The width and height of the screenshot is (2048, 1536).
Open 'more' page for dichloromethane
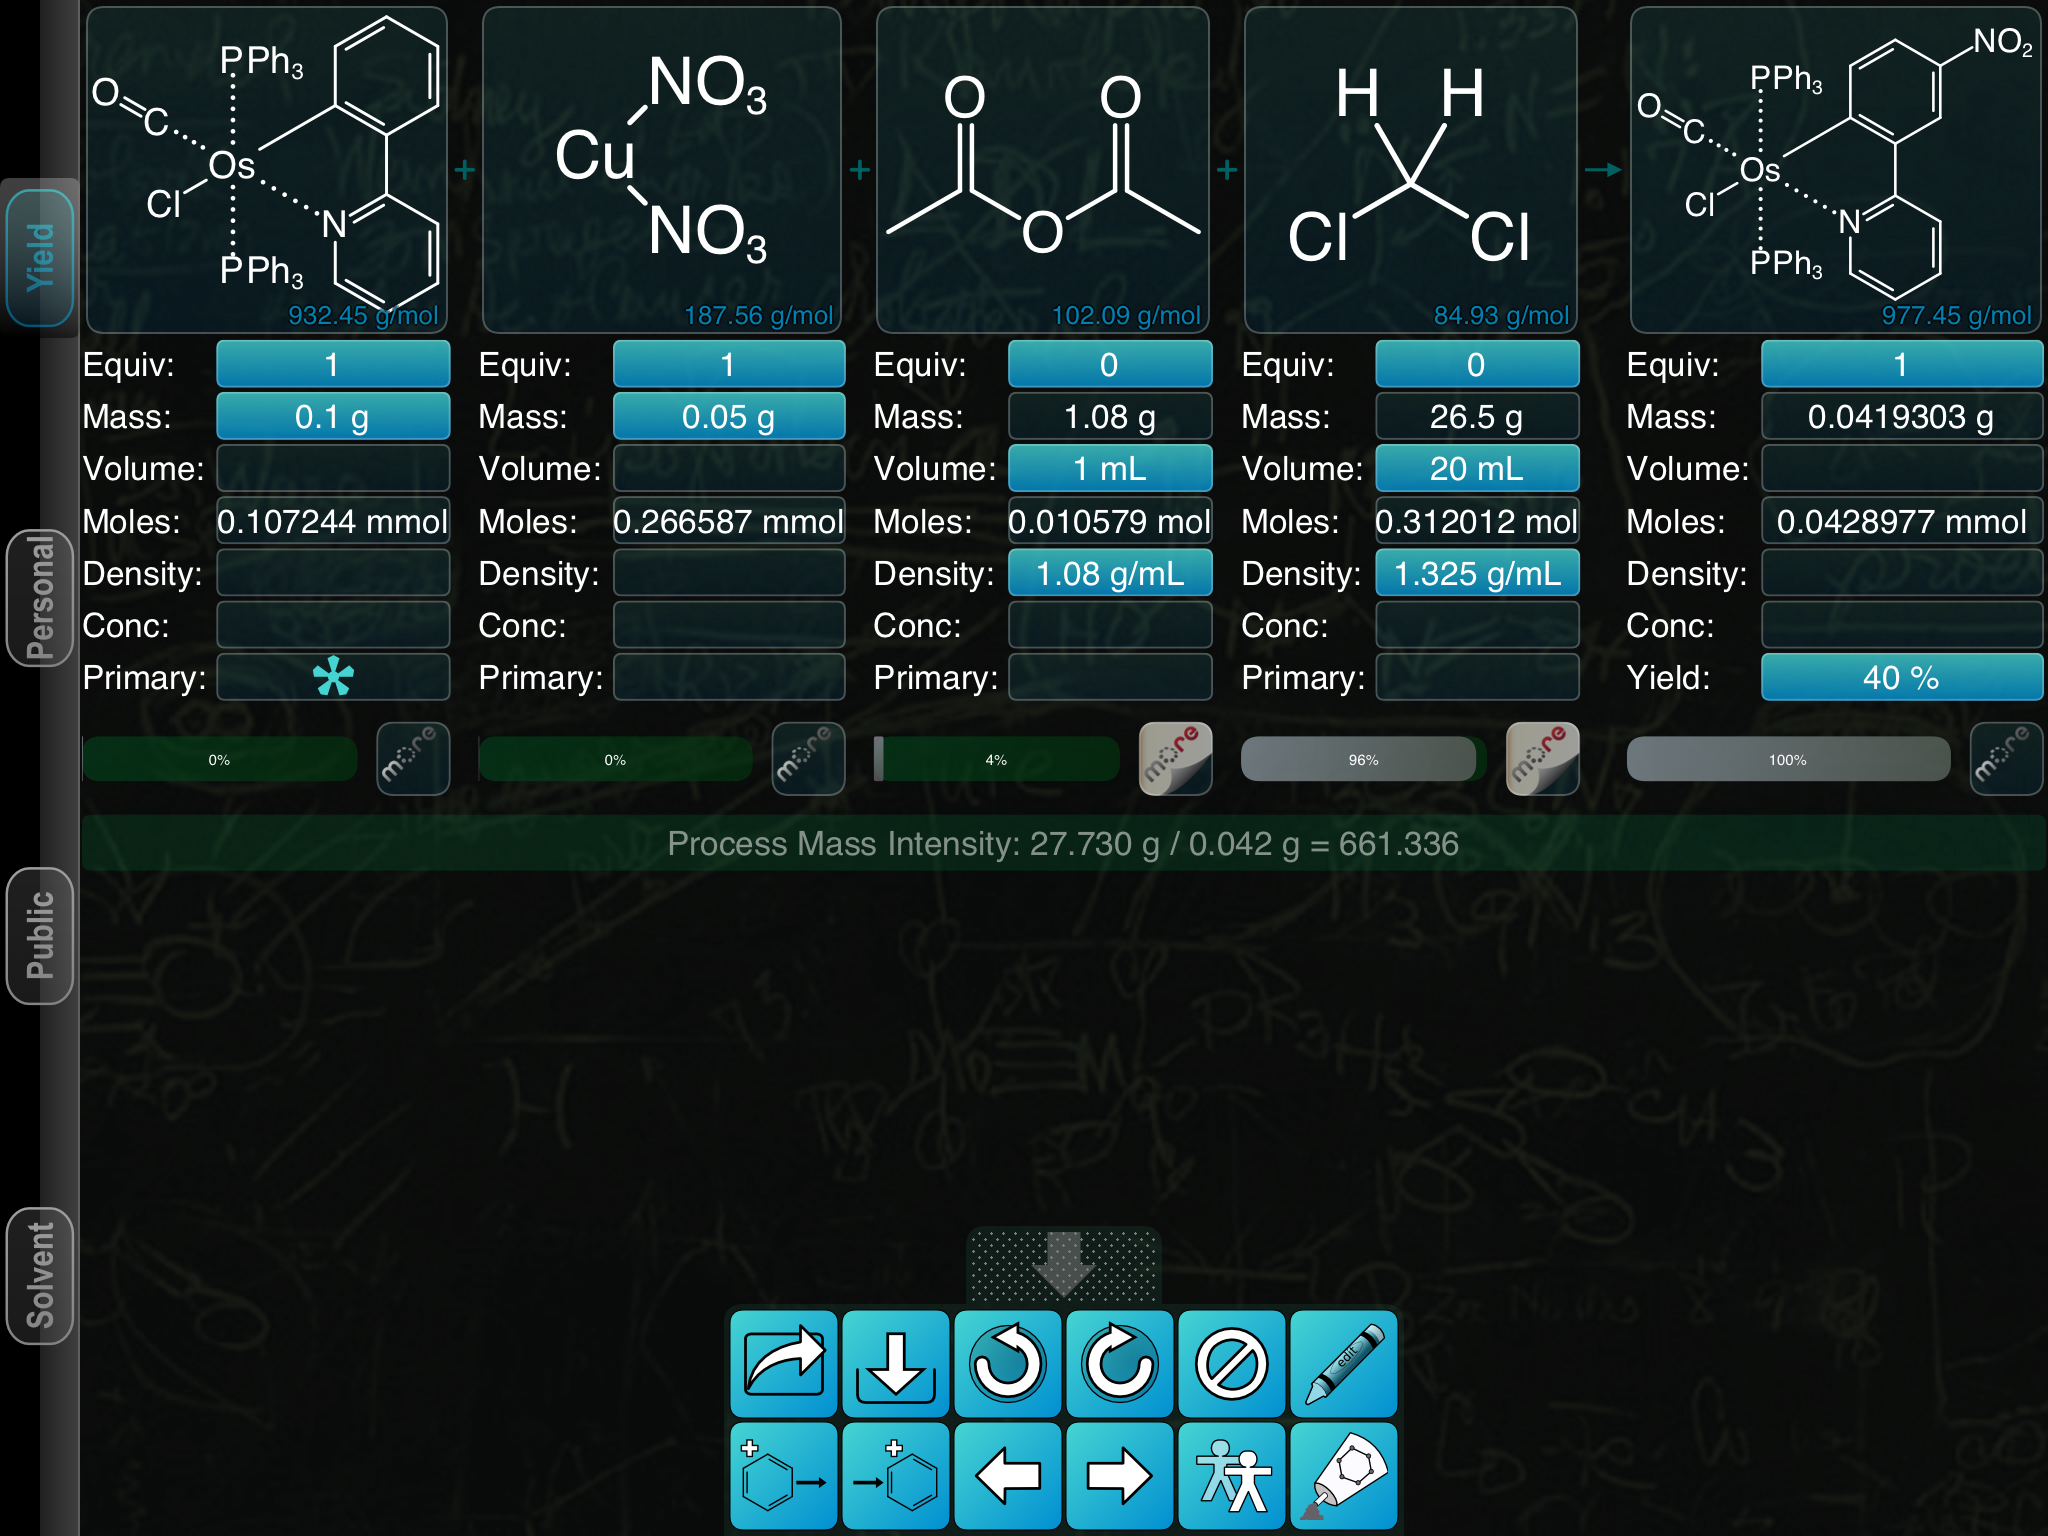[1542, 759]
